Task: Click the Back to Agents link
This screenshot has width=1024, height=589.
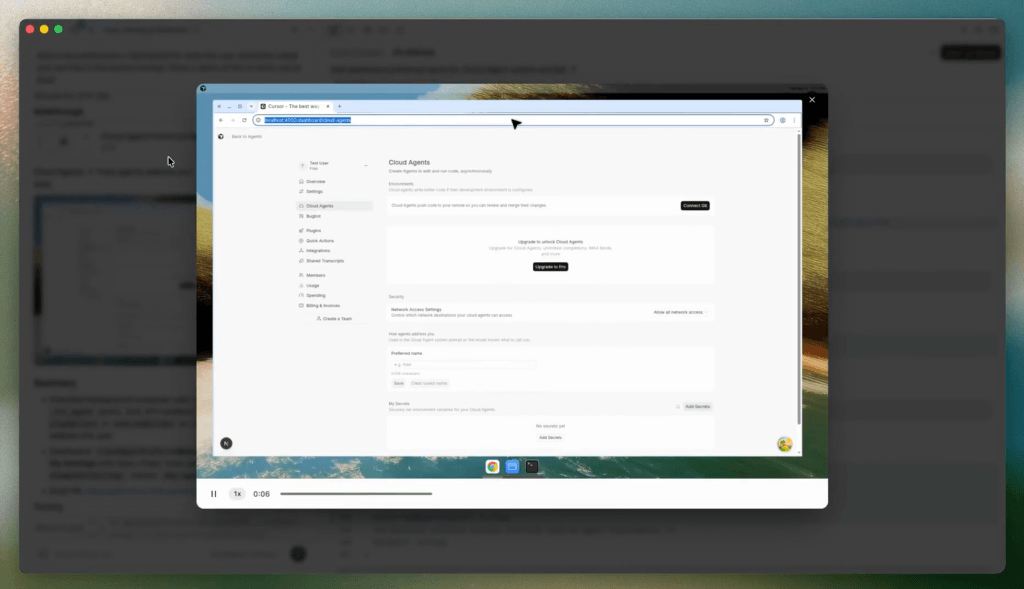Action: [245, 136]
